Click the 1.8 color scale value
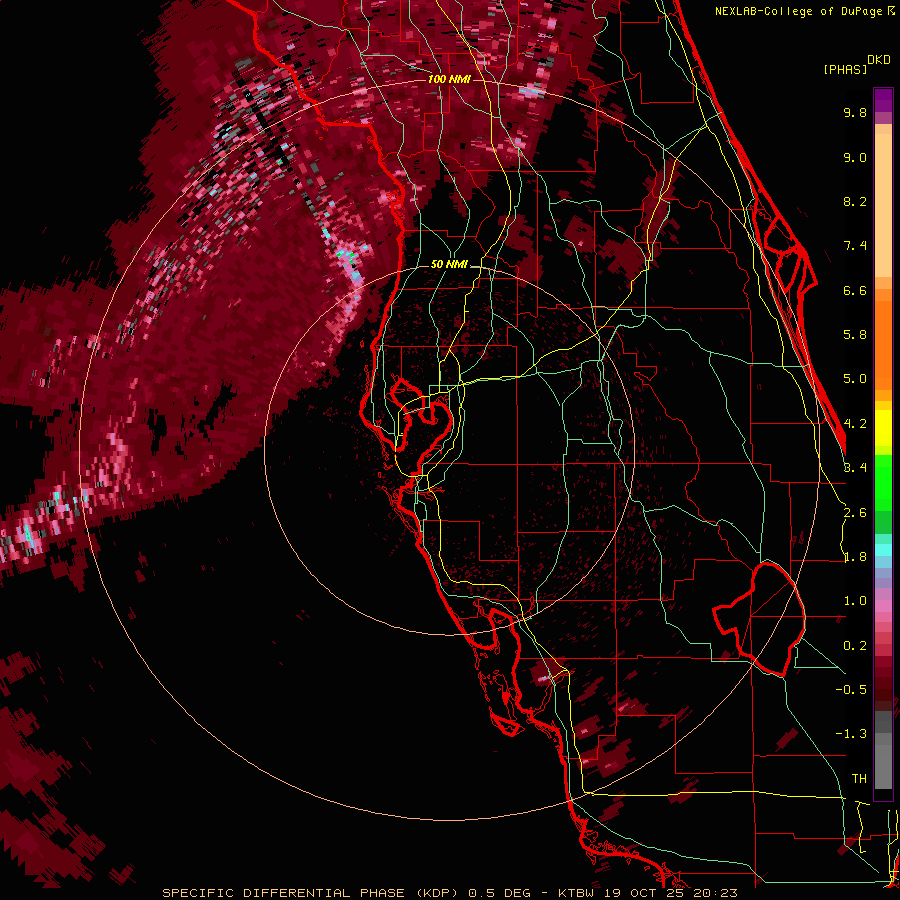This screenshot has width=900, height=900. pos(855,557)
